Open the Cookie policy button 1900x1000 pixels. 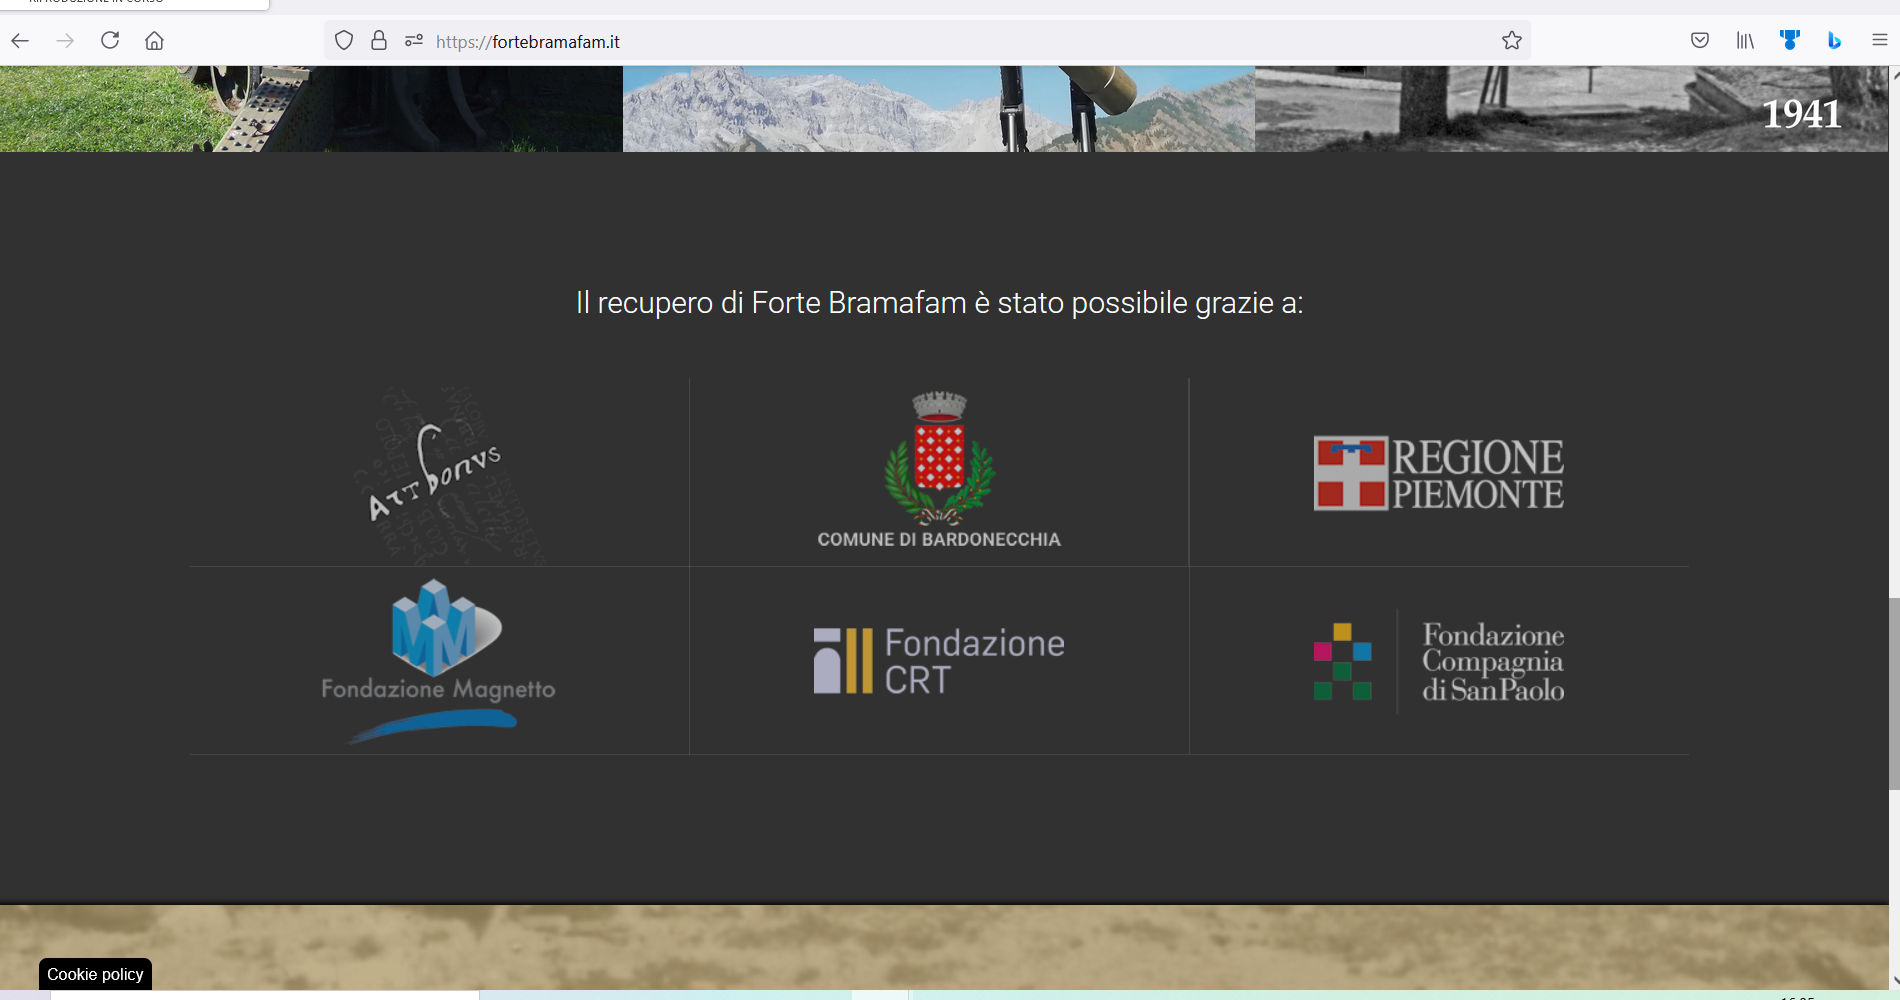[x=95, y=974]
